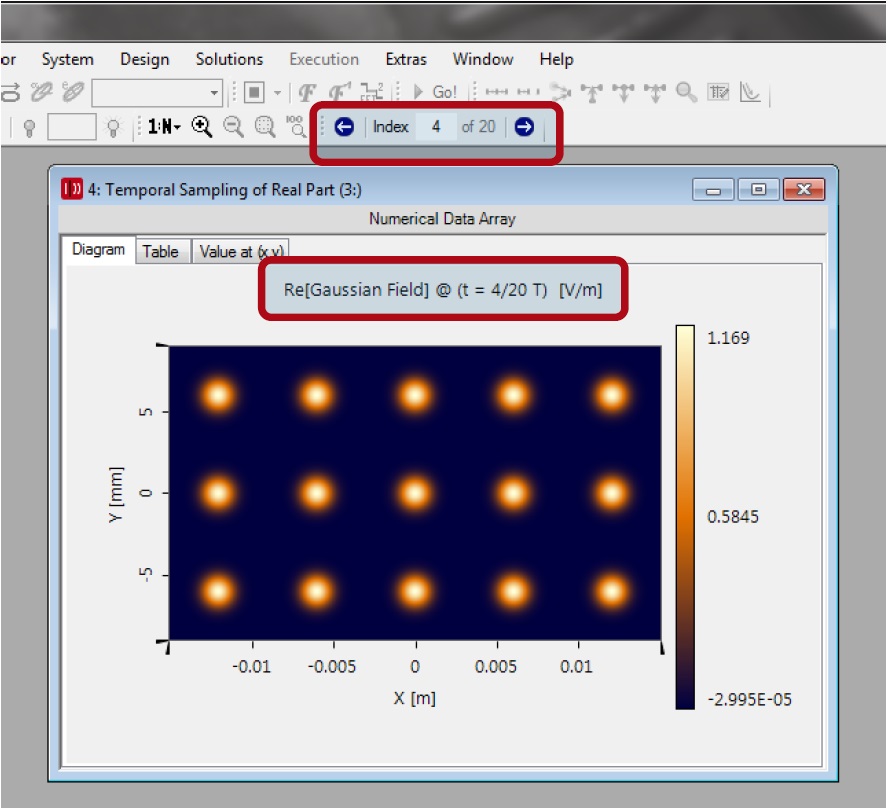The width and height of the screenshot is (890, 810).
Task: Click the first paperclip link icon
Action: tap(41, 91)
